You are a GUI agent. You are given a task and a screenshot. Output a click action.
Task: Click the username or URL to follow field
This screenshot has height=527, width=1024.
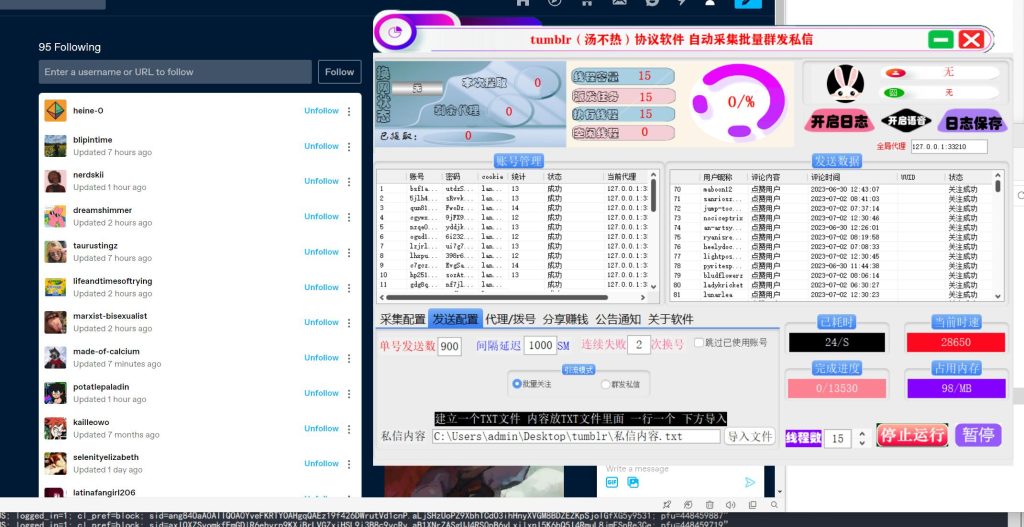pos(175,72)
